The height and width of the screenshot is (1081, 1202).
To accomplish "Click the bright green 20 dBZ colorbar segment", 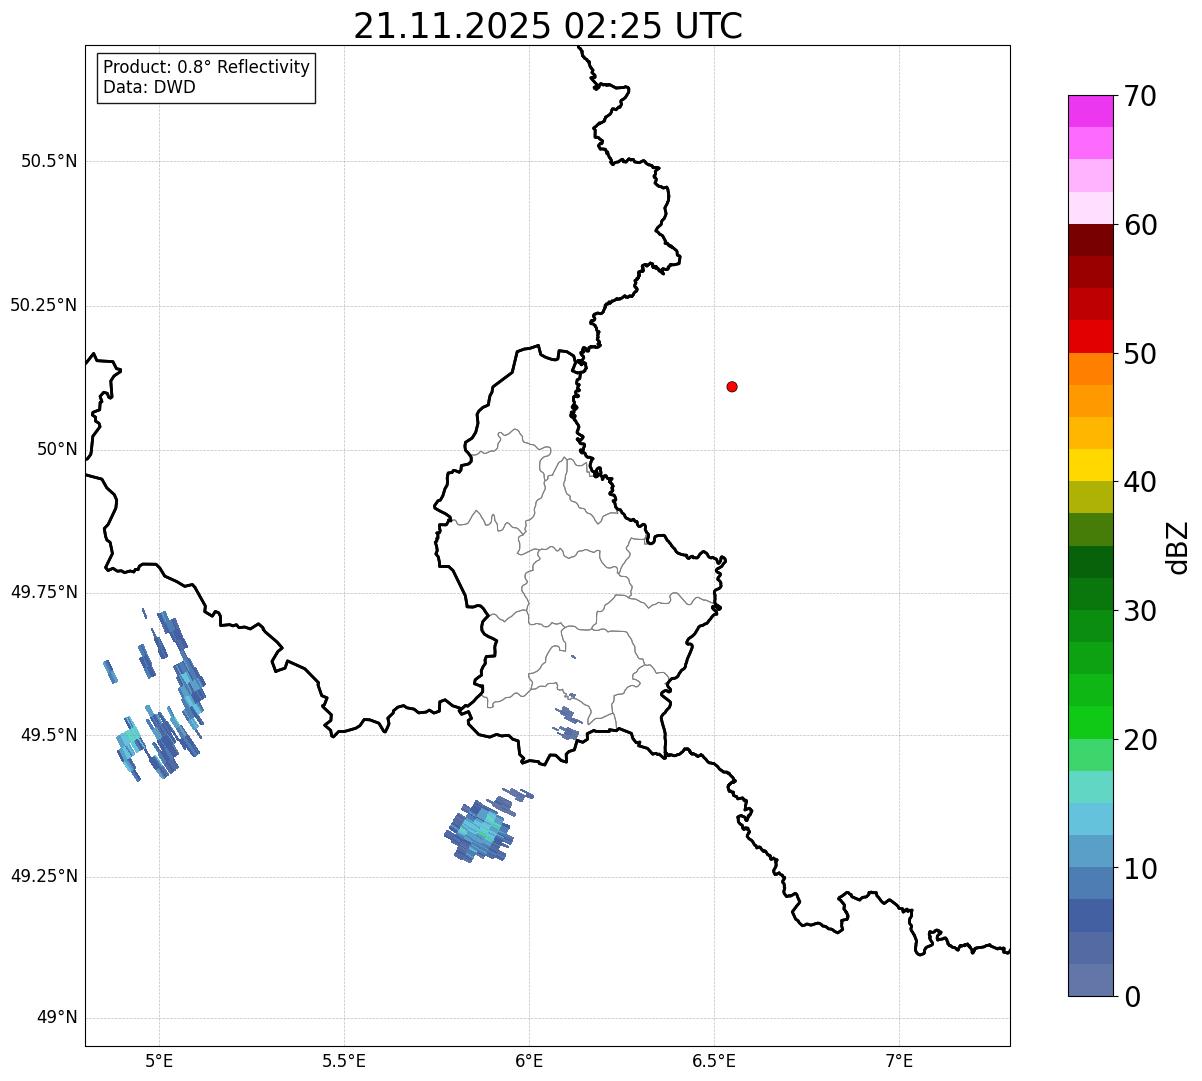I will coord(1090,722).
